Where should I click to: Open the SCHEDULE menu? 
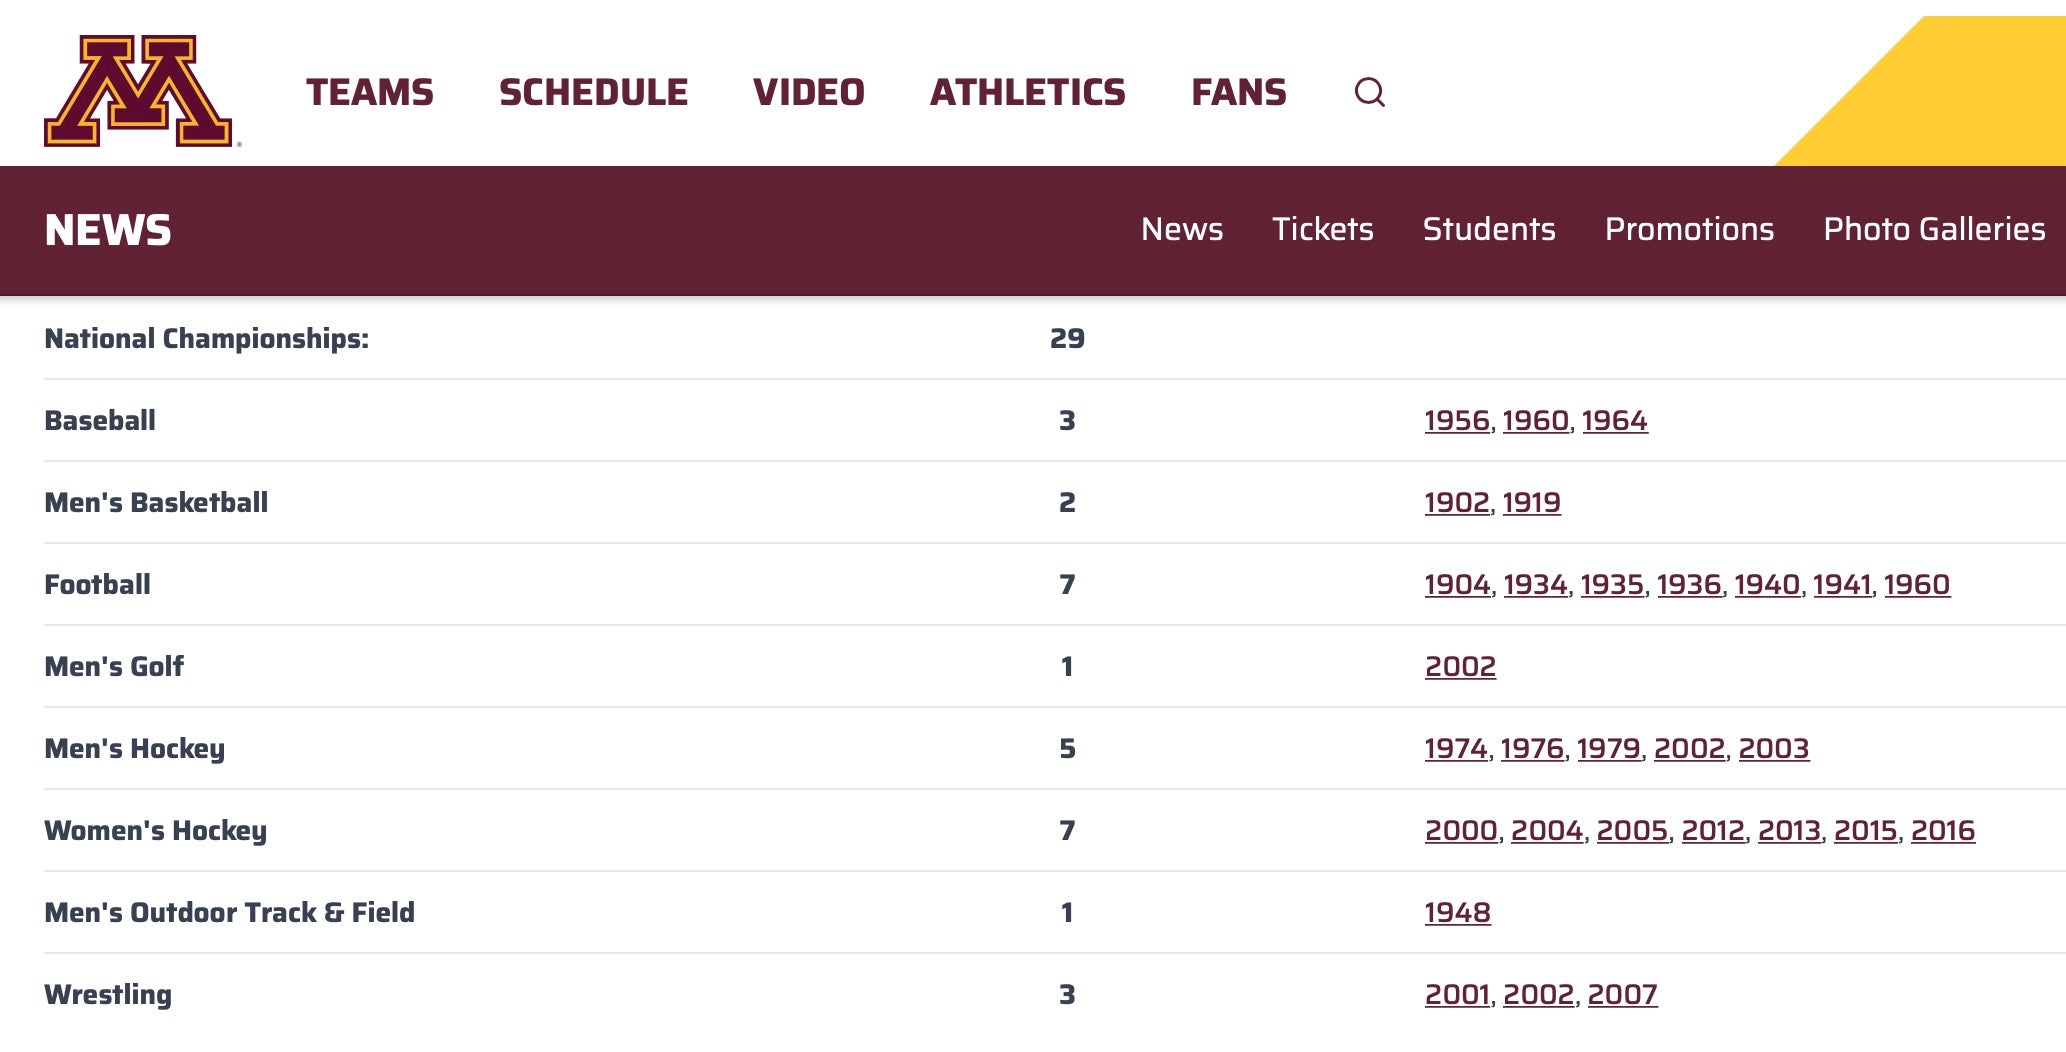[x=593, y=92]
